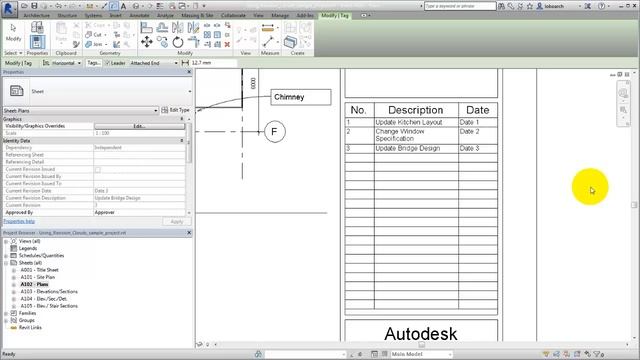Viewport: 640px width, 360px height.
Task: Select grid bubble F in the drawing
Action: tap(275, 131)
